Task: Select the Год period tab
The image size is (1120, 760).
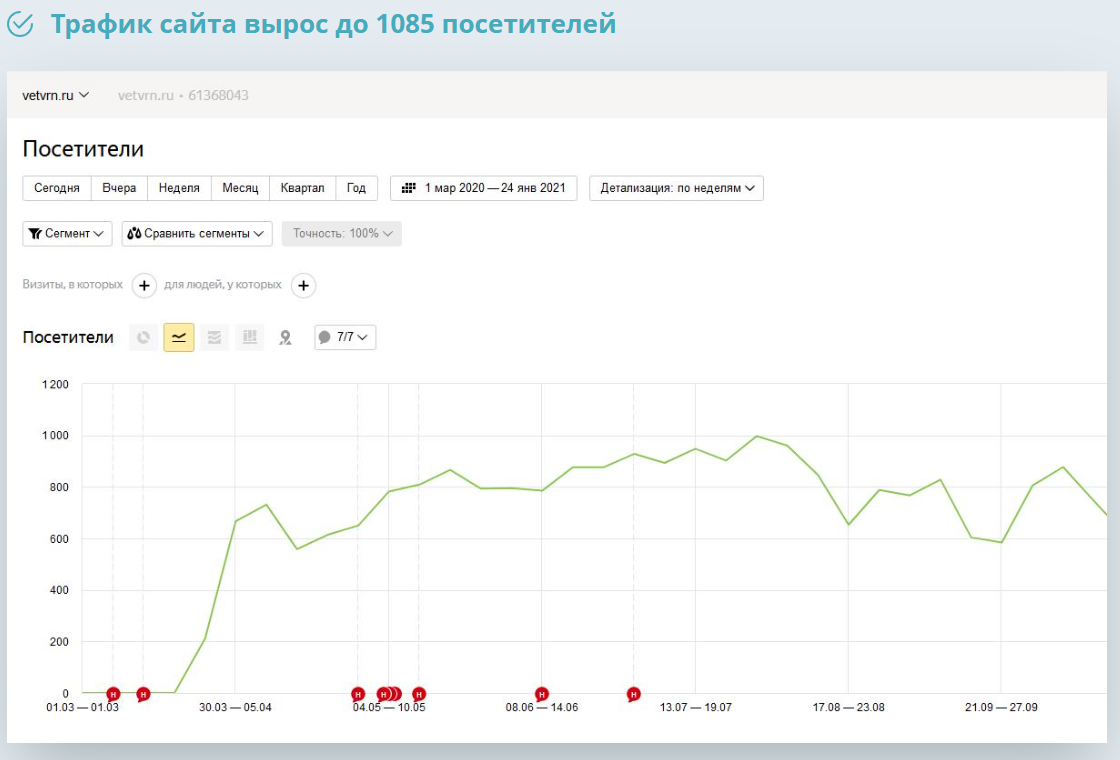Action: (x=356, y=188)
